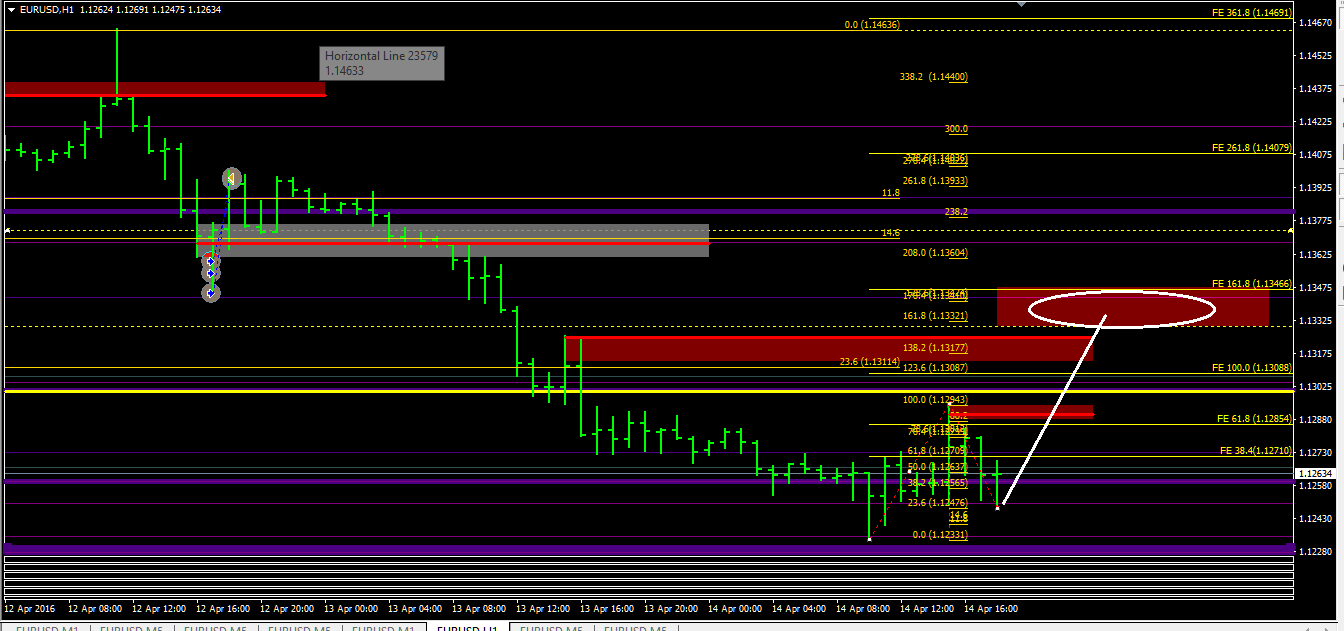Click the FE 261.8 (1.14079) label

(1250, 148)
